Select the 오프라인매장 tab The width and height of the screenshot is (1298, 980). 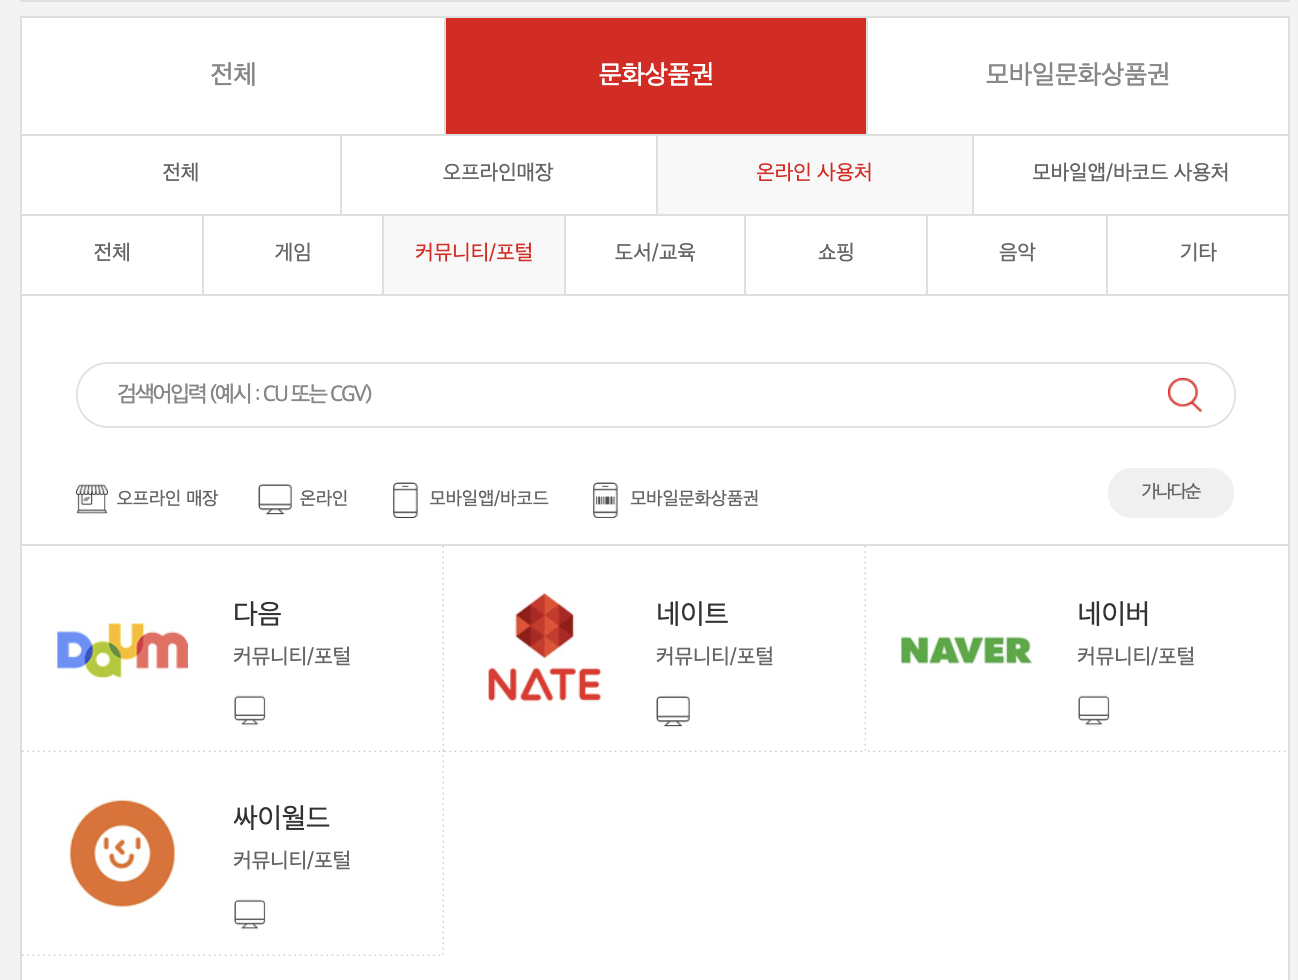(498, 174)
